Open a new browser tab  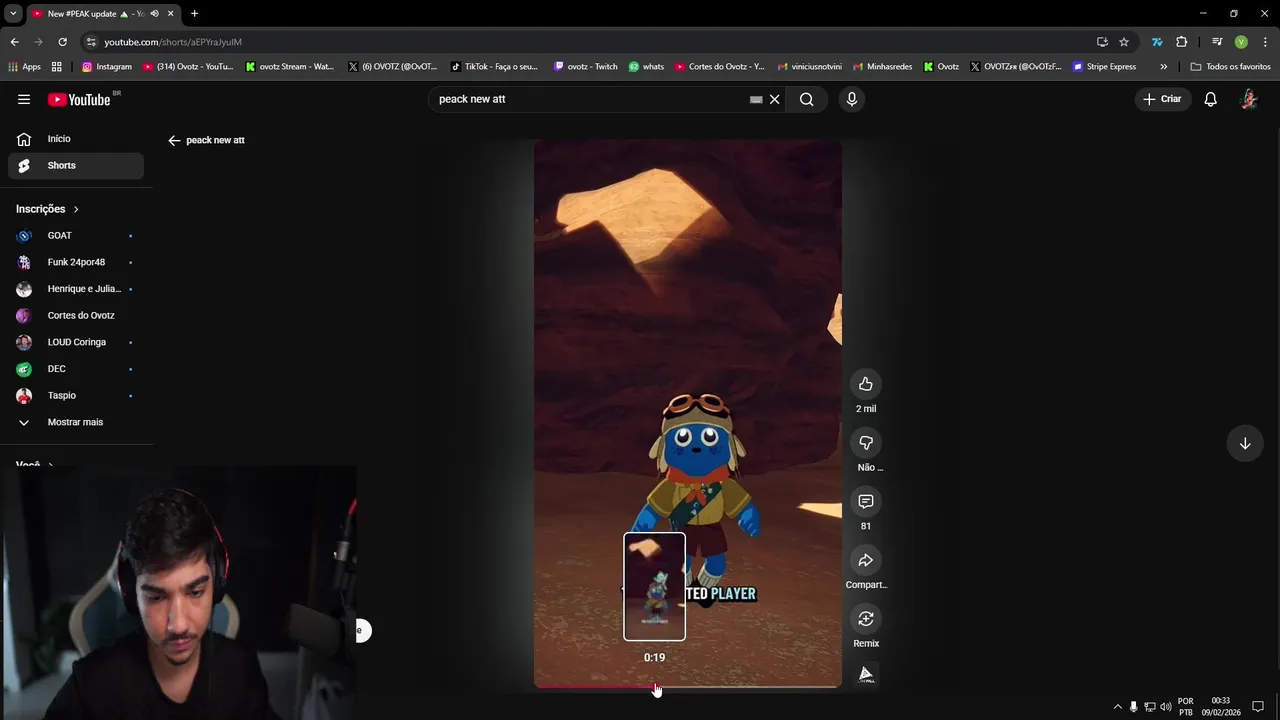(194, 14)
